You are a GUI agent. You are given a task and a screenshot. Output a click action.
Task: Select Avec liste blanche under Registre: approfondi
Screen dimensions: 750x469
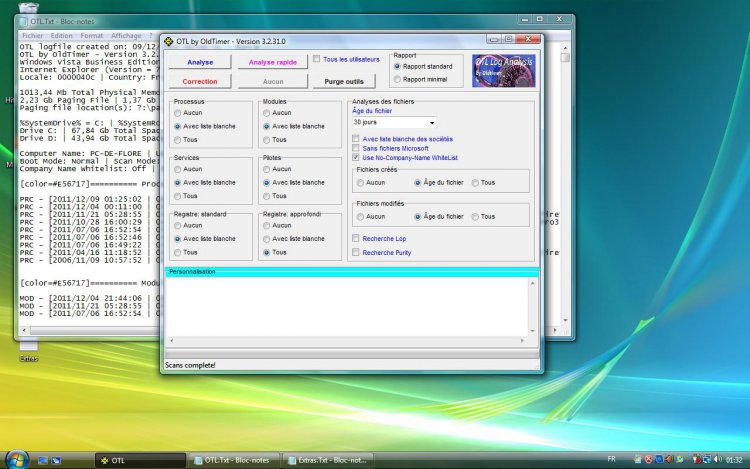266,239
